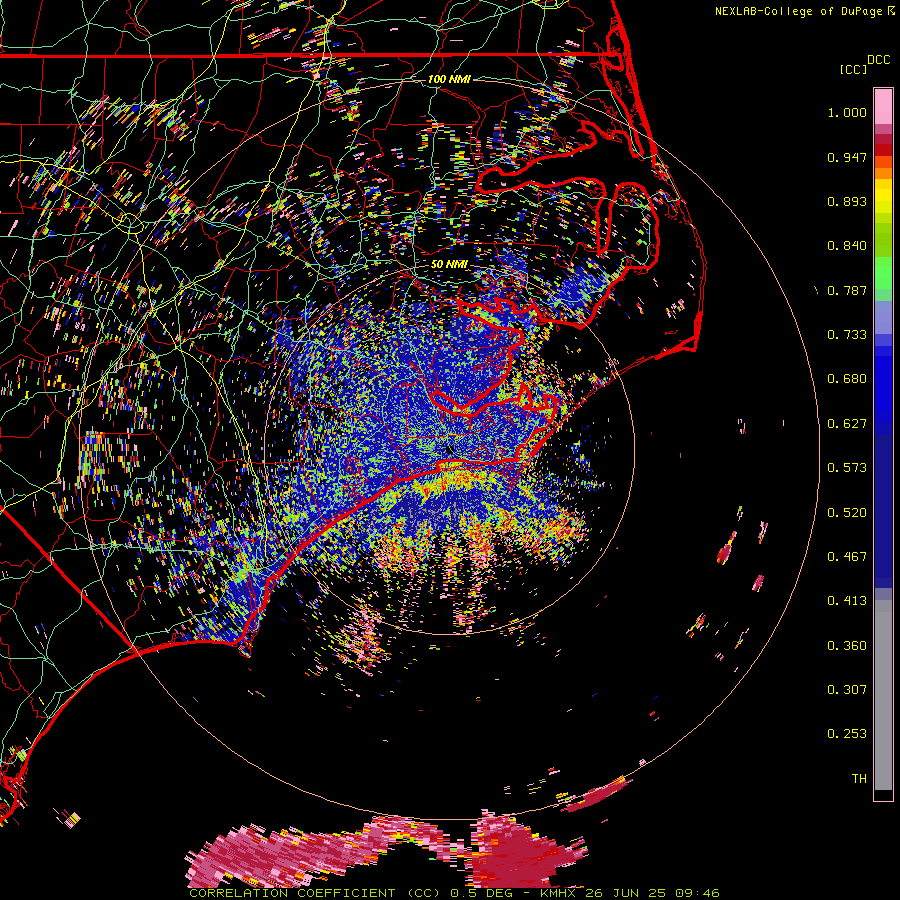Select the 0.733 legend value
This screenshot has height=900, width=900.
pyautogui.click(x=847, y=335)
